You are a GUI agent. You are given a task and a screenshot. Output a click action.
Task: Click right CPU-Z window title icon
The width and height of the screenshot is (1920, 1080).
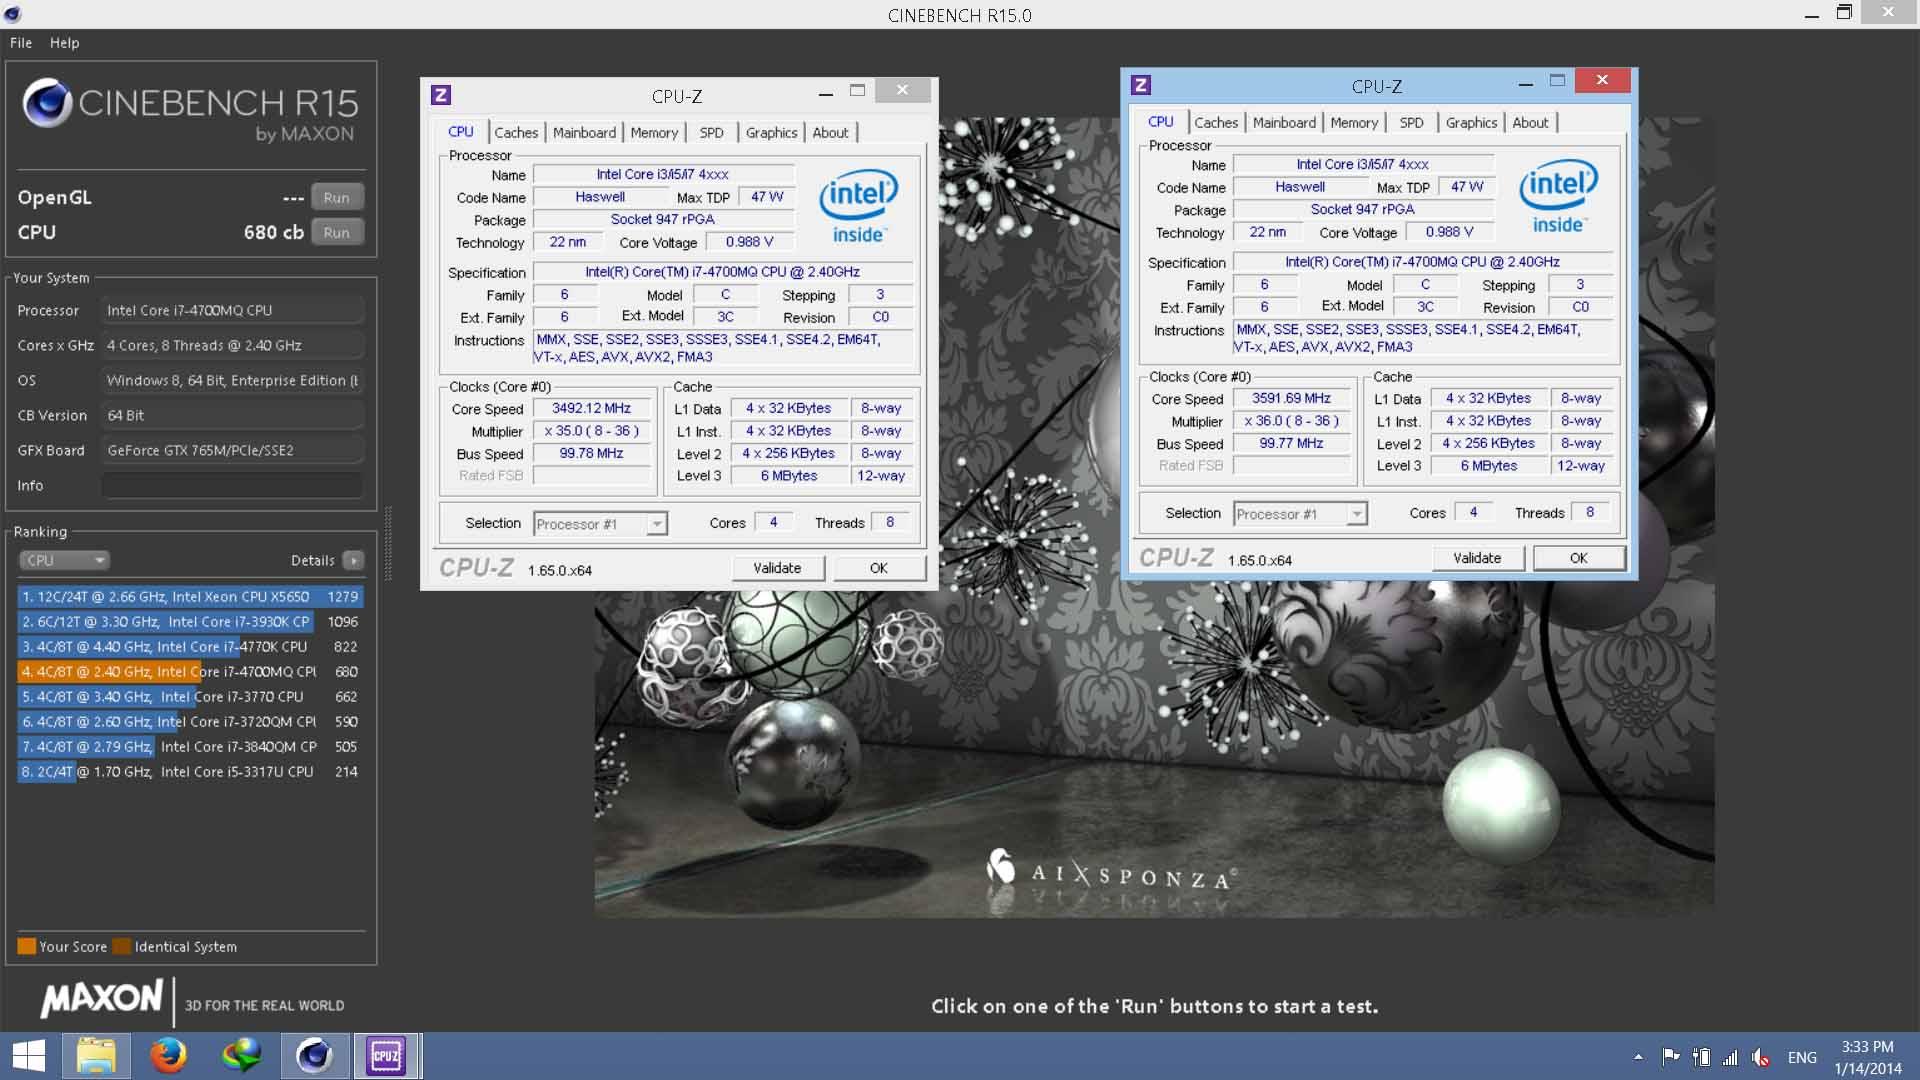pyautogui.click(x=1141, y=85)
